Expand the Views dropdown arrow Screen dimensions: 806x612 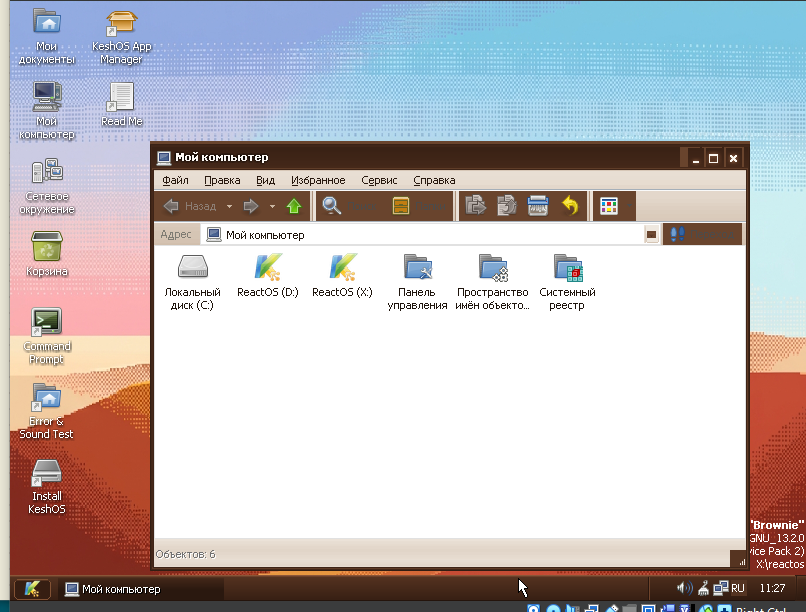pos(628,207)
